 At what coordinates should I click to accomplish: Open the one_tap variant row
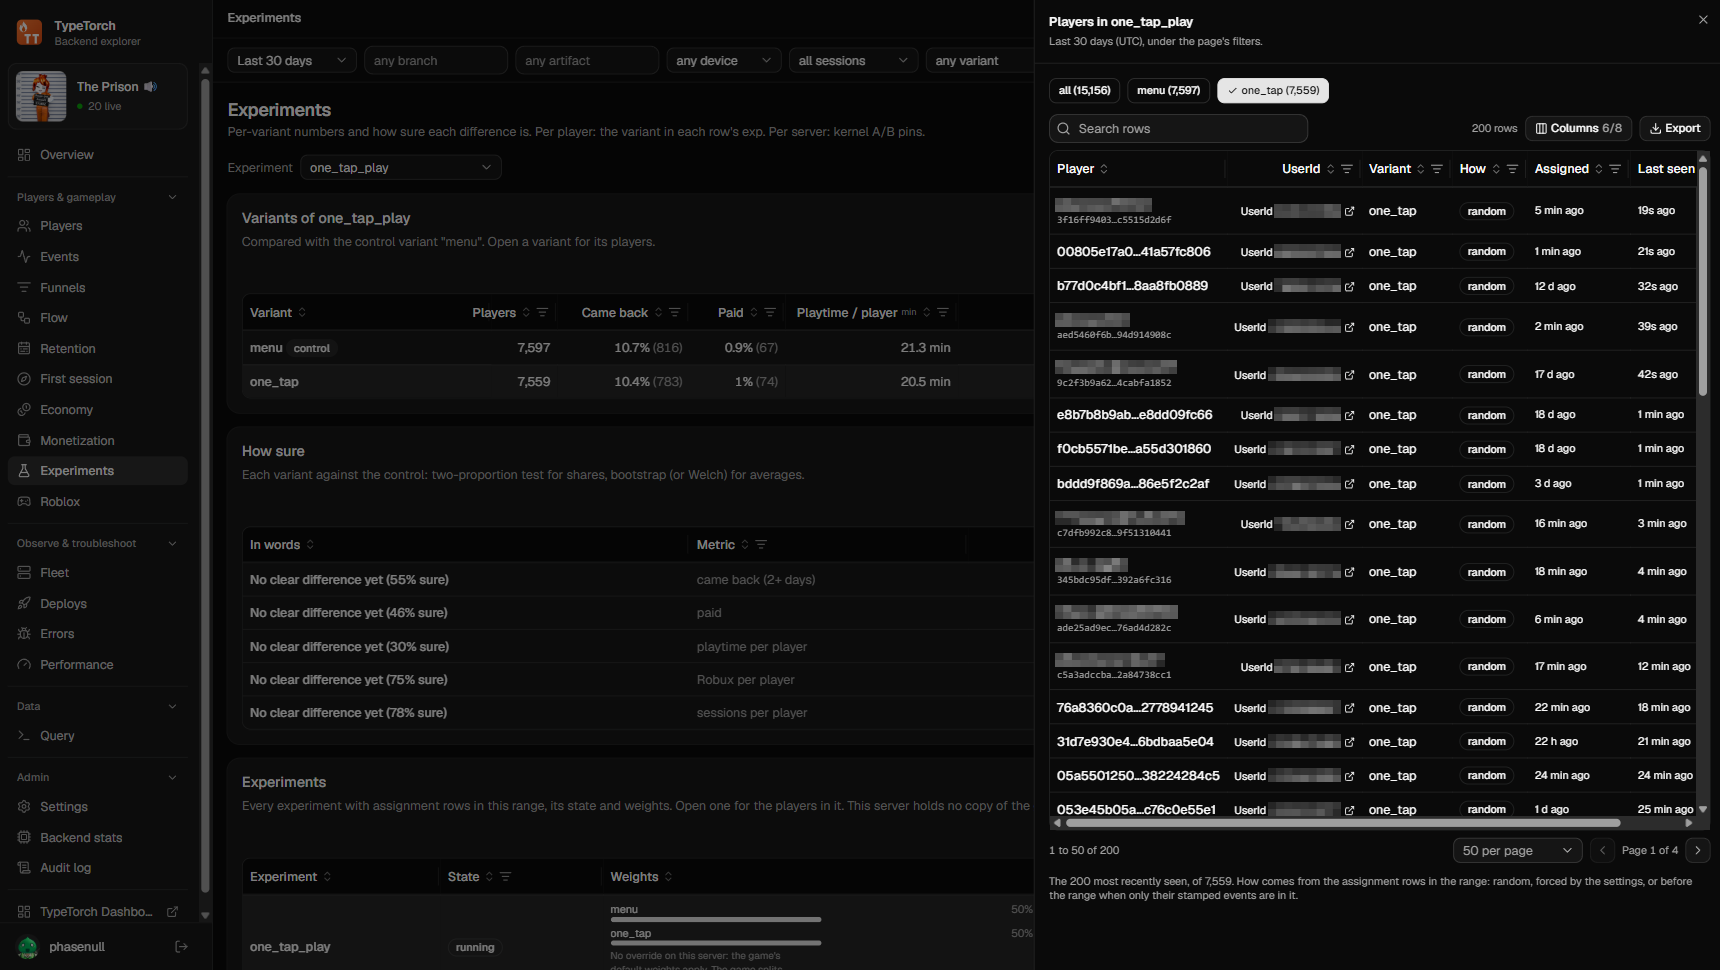tap(638, 382)
